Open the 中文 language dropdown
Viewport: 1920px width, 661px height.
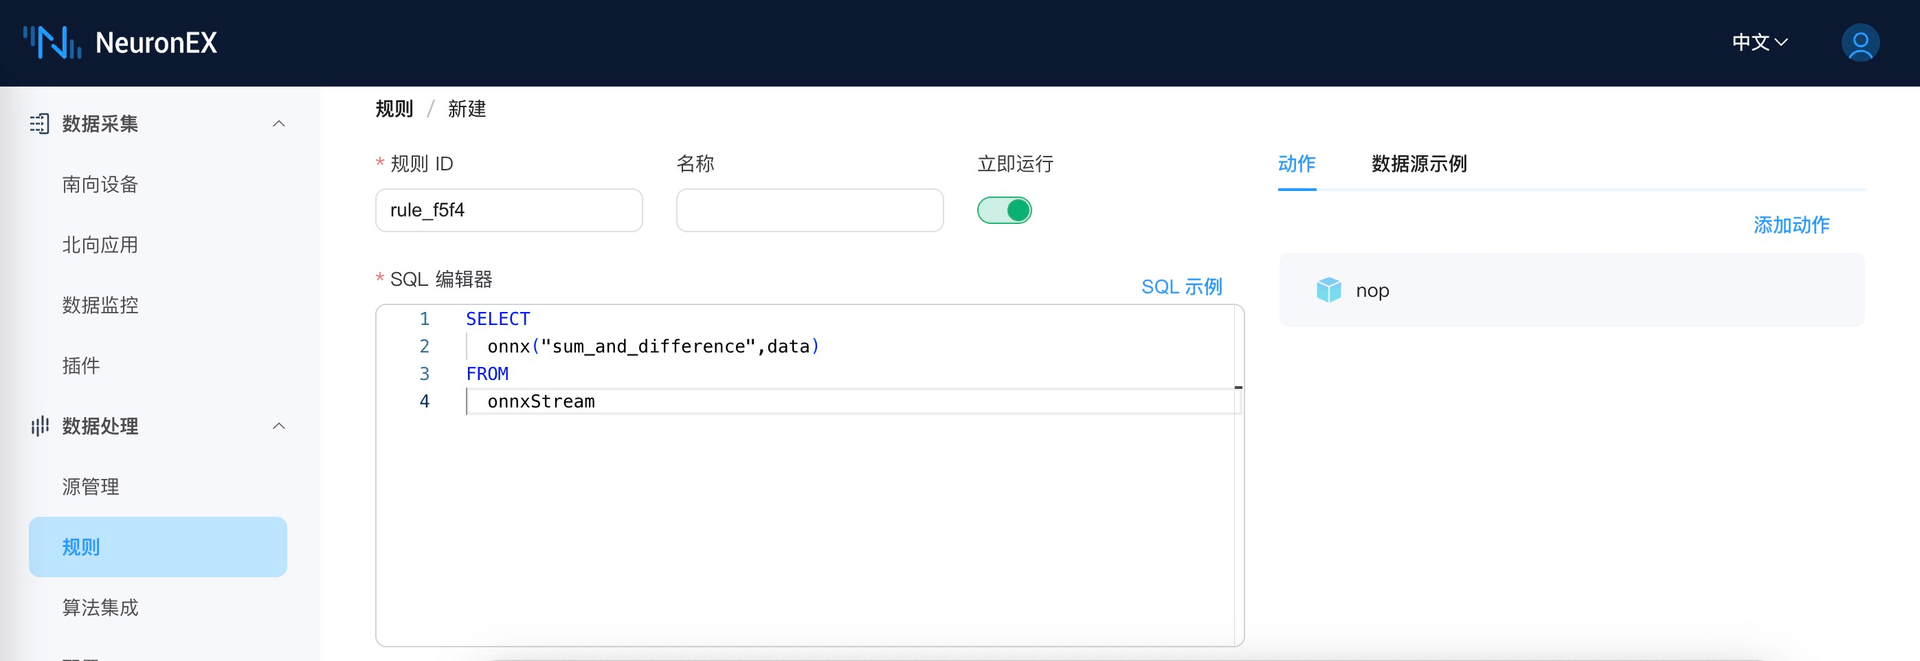click(1759, 42)
